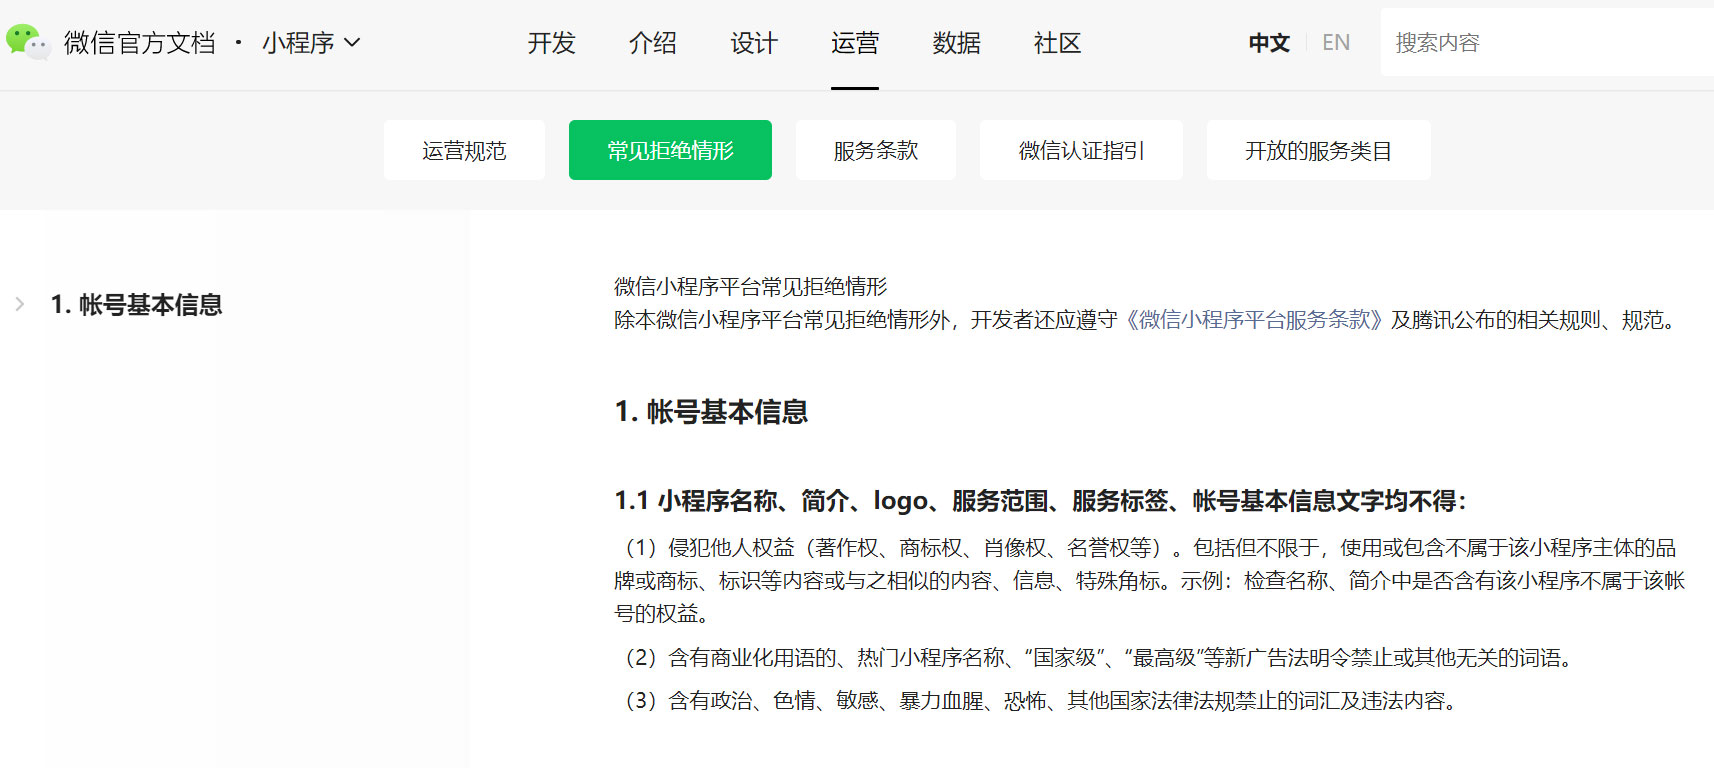Click the intro text 微信小程序平台常见拒绝情形
The height and width of the screenshot is (768, 1714).
click(751, 287)
